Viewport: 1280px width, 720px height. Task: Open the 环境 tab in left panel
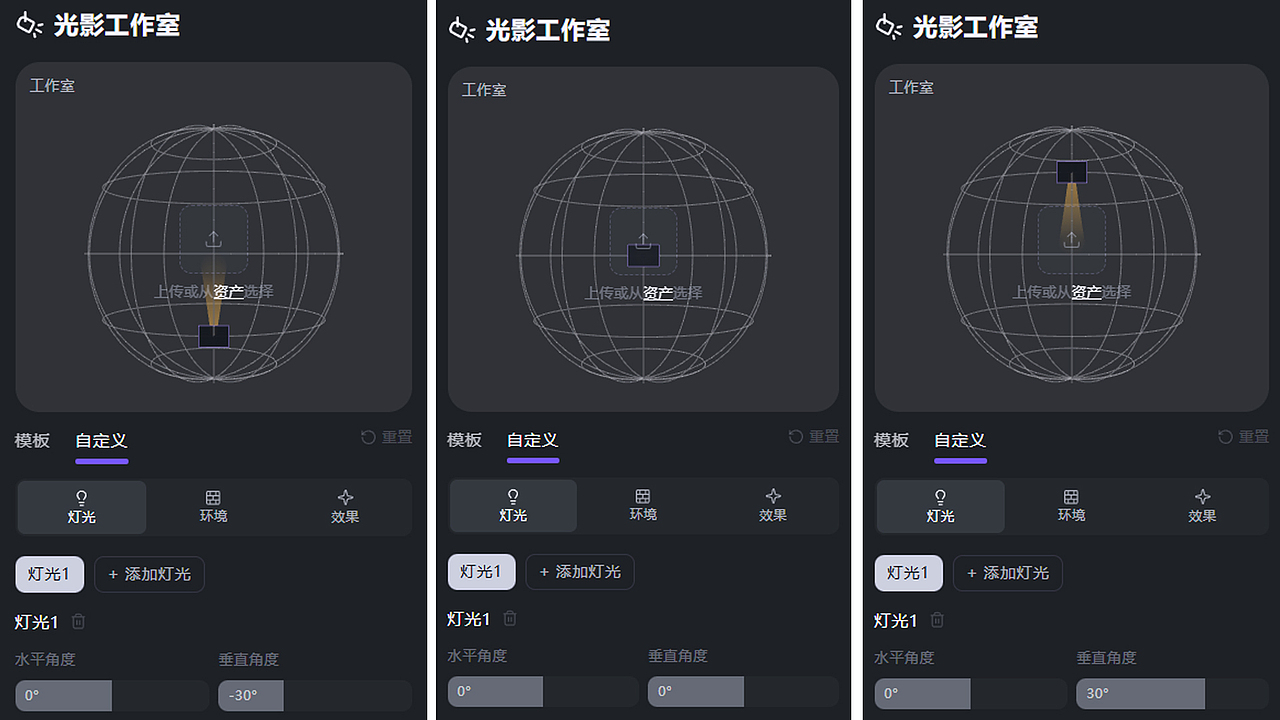pyautogui.click(x=213, y=507)
